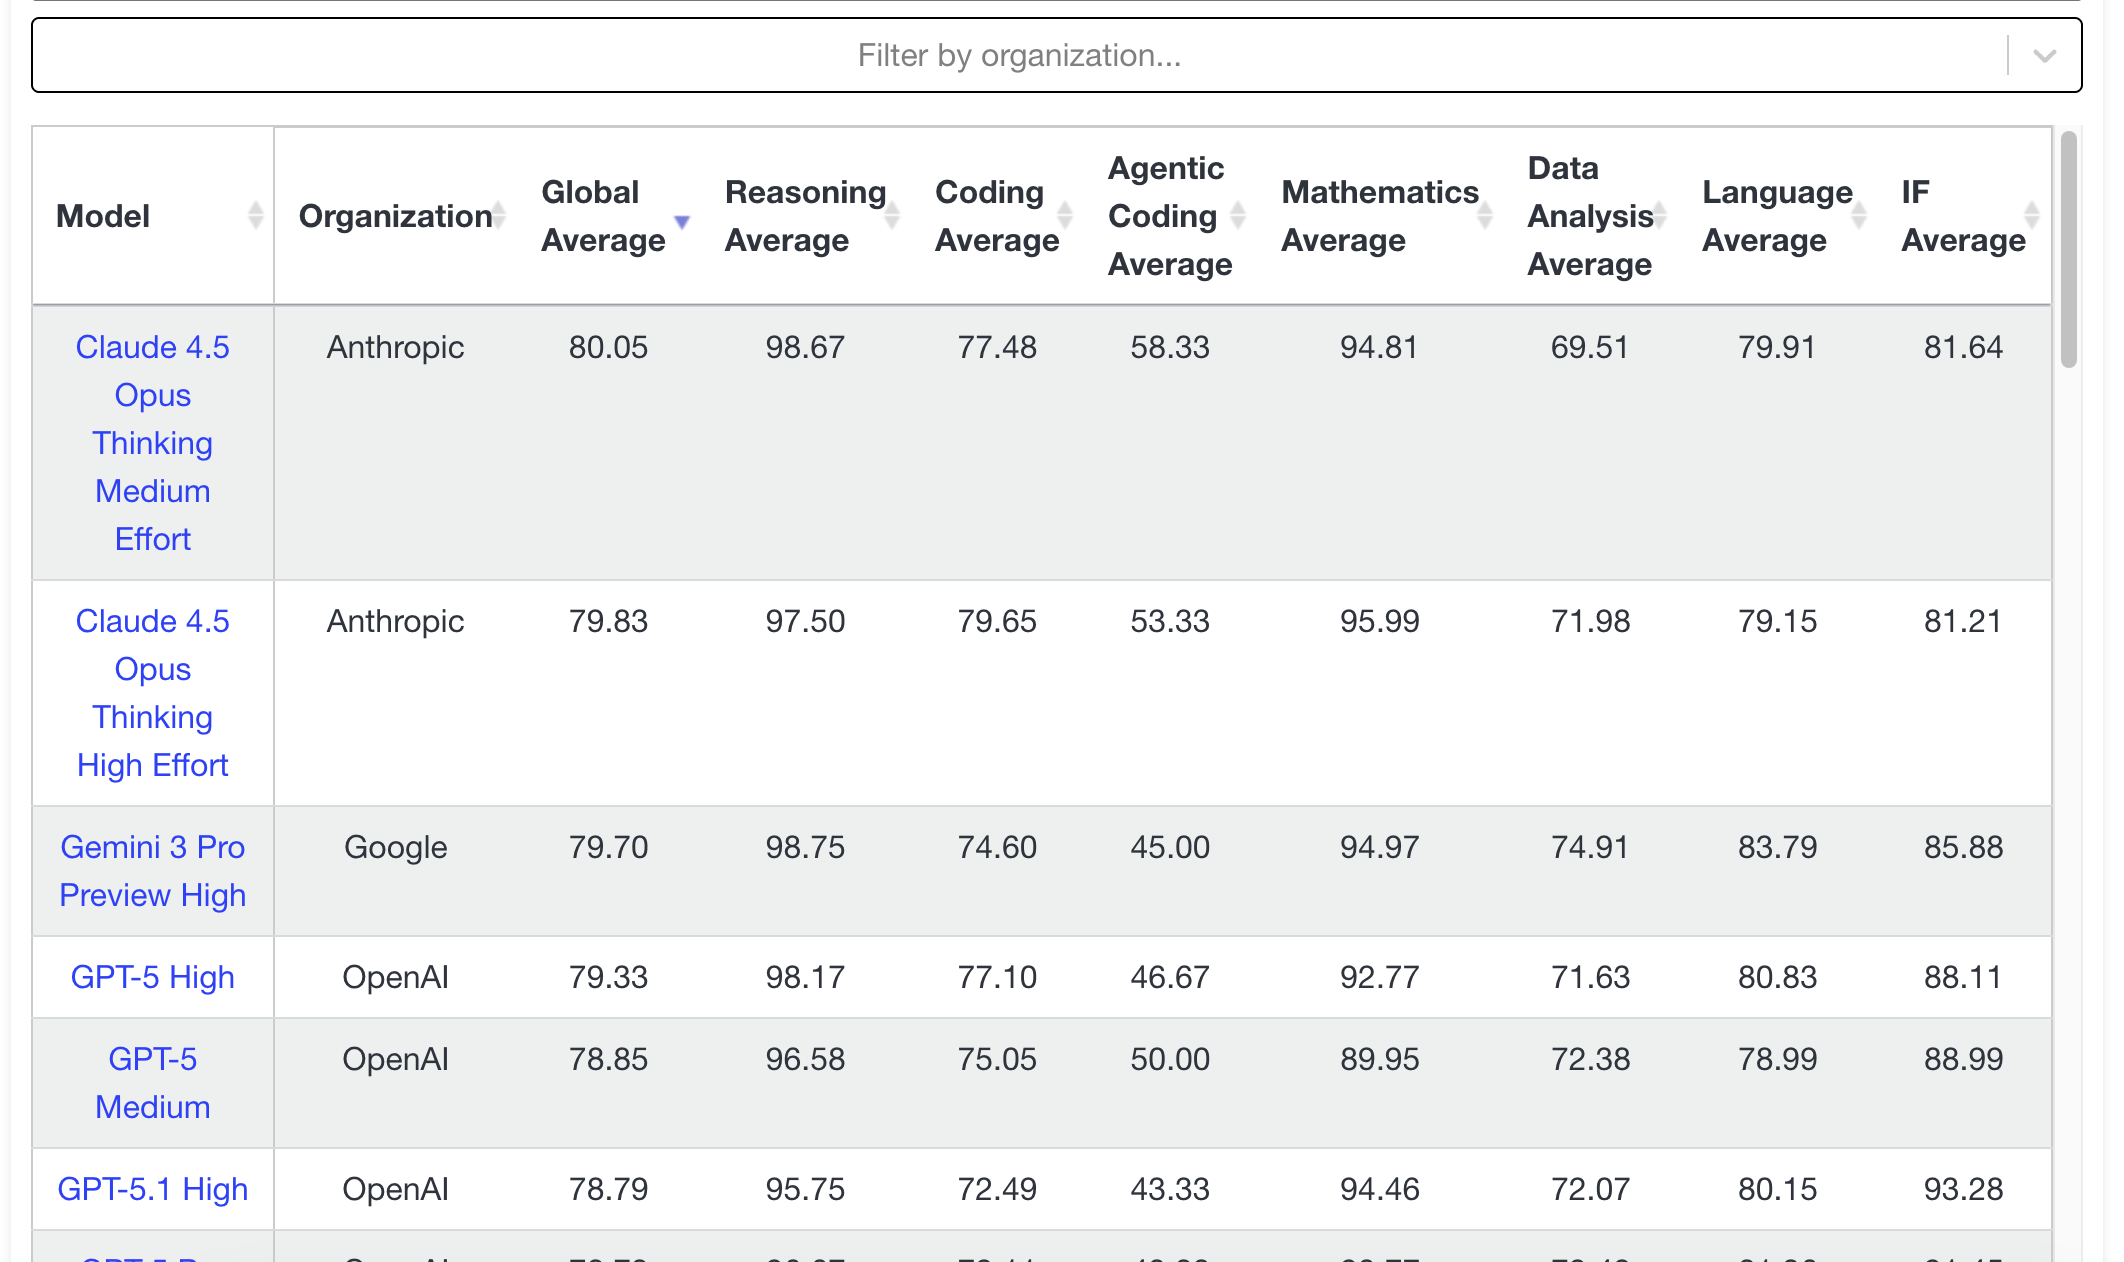This screenshot has width=2124, height=1262.
Task: Toggle Global Average sort arrow
Action: pos(682,220)
